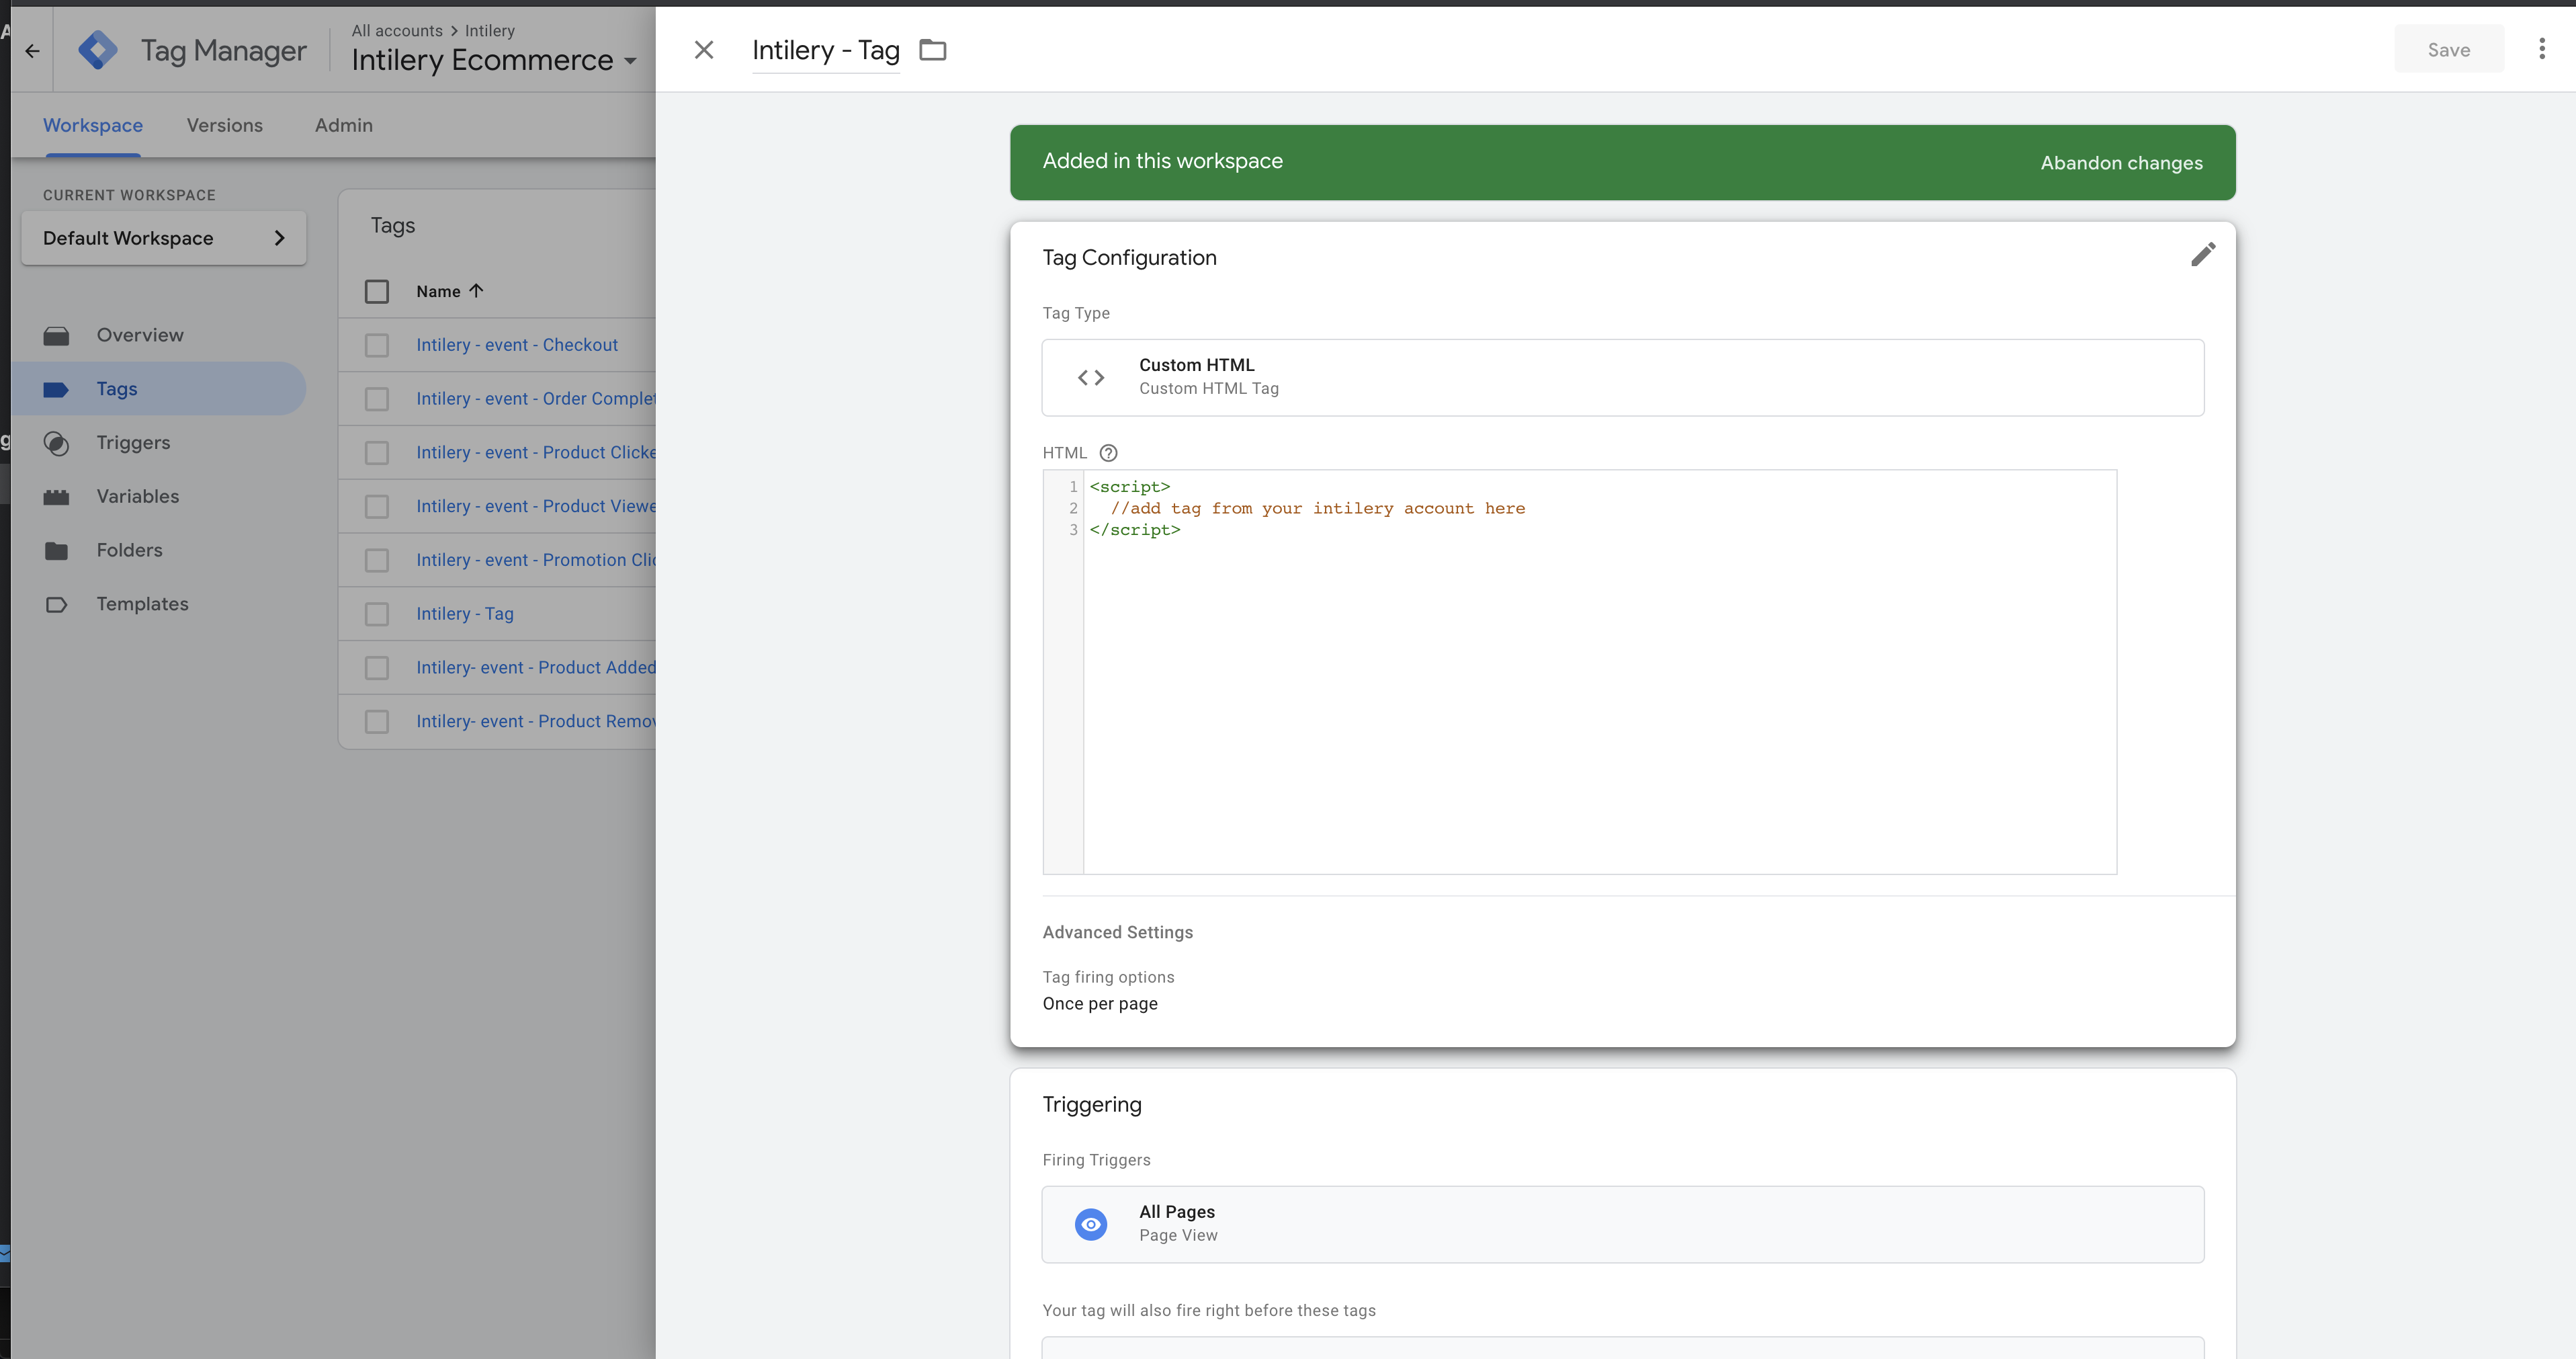Open the Admin tab
This screenshot has height=1359, width=2576.
coord(343,125)
